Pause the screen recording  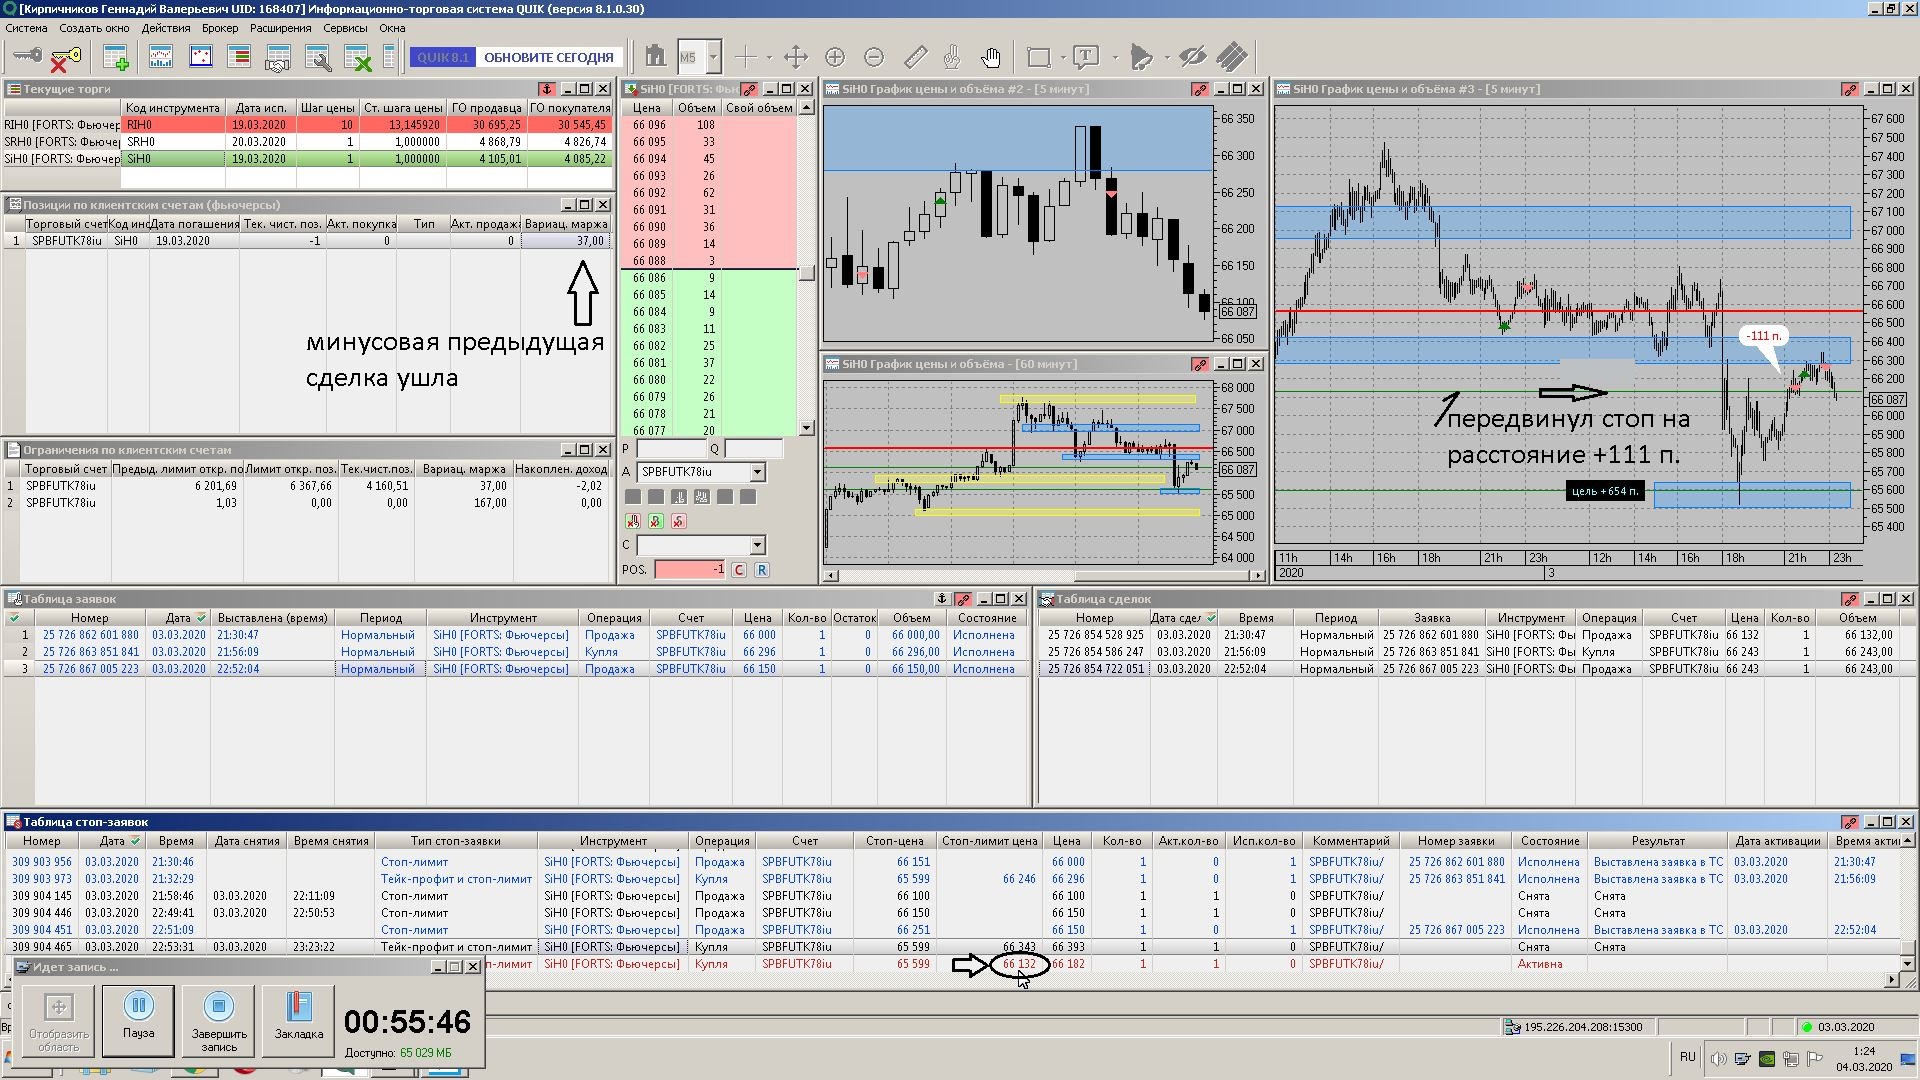pyautogui.click(x=138, y=1019)
